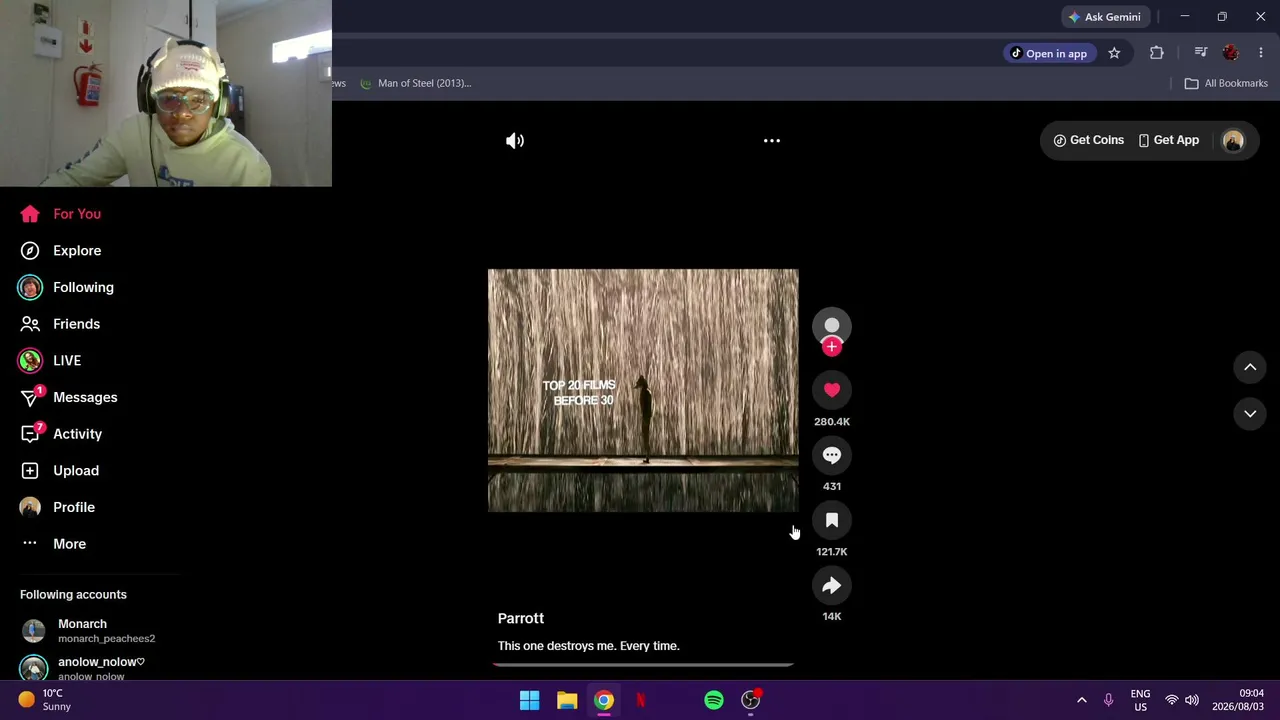Click the Get Coins button
1280x720 pixels.
click(1088, 140)
